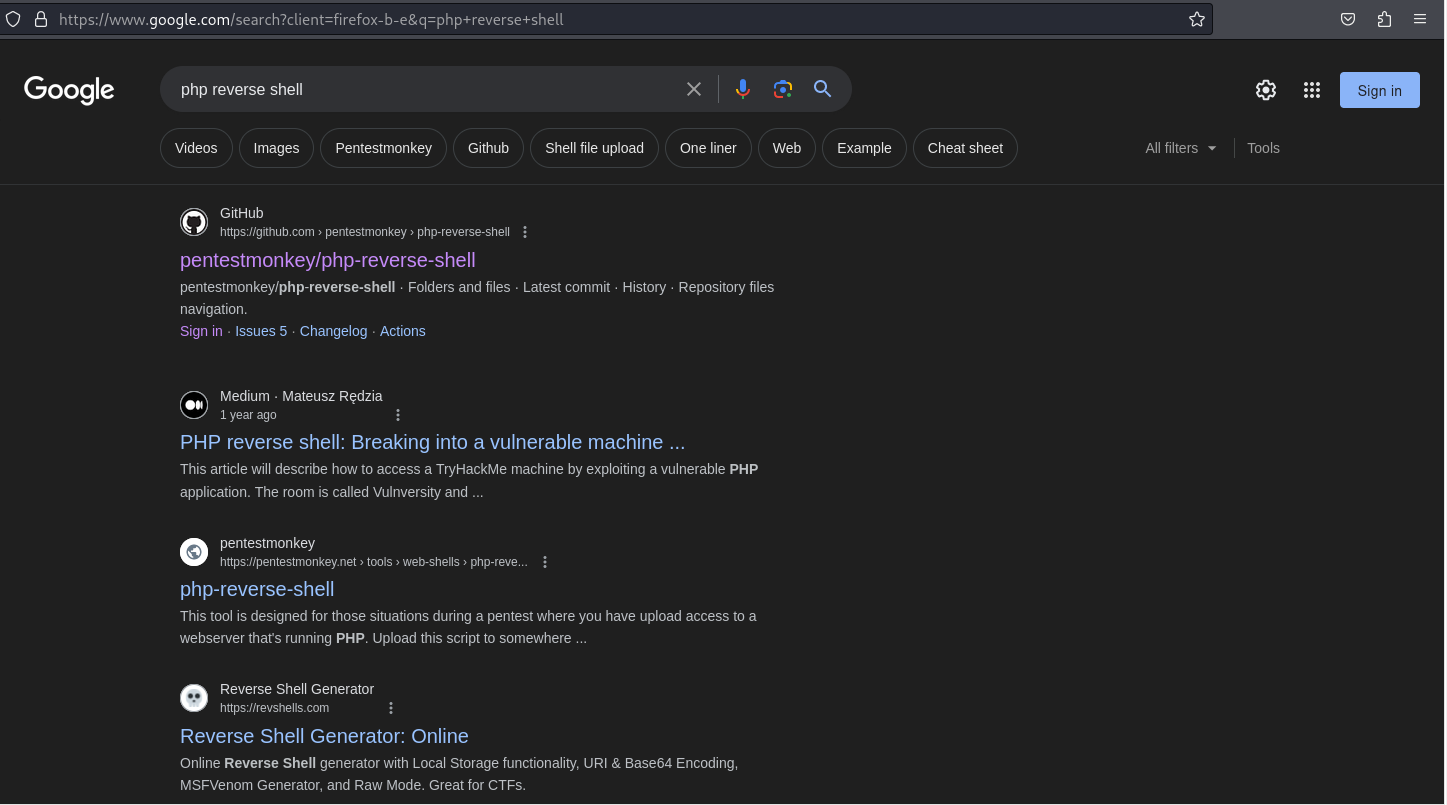Click the Save to Pocket icon
This screenshot has width=1447, height=805.
tap(1348, 19)
